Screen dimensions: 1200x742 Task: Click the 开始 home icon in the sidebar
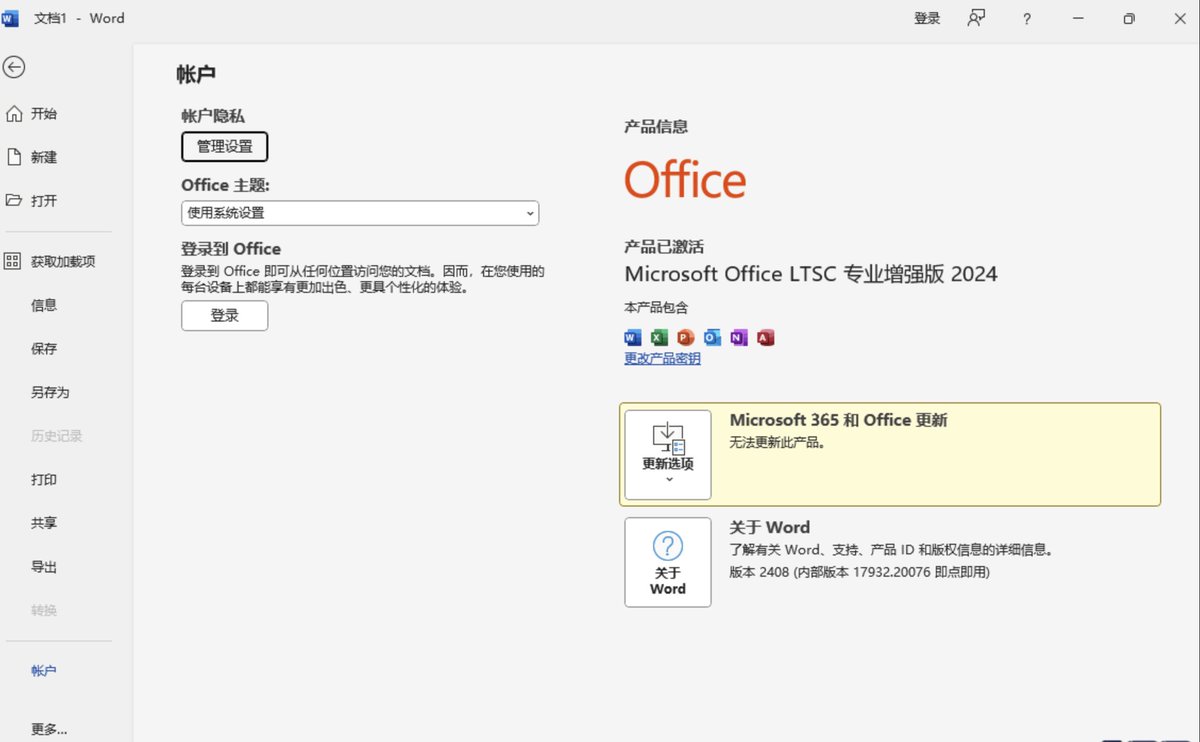tap(14, 114)
